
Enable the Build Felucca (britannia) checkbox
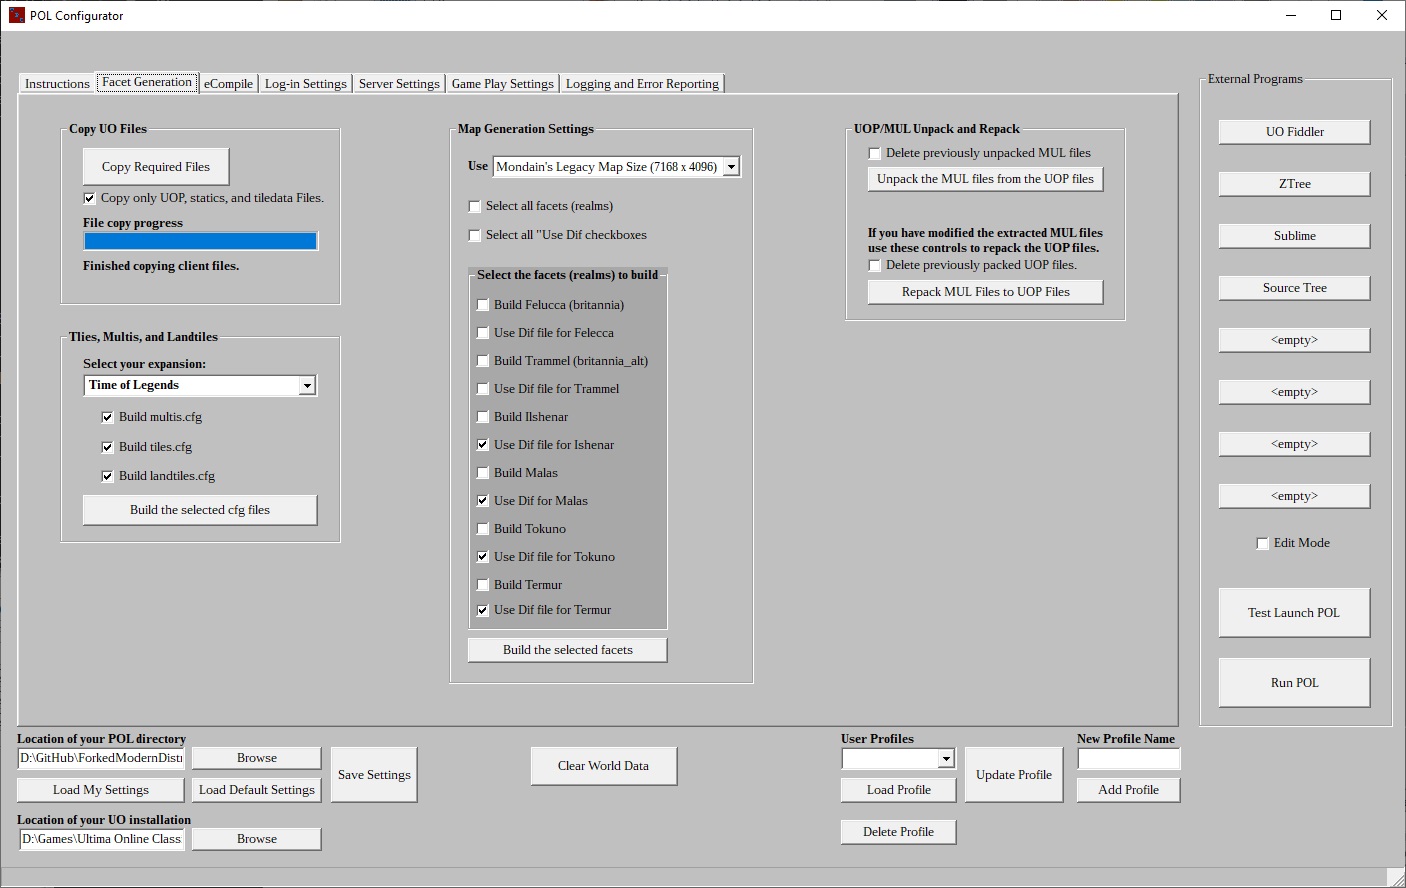(483, 305)
